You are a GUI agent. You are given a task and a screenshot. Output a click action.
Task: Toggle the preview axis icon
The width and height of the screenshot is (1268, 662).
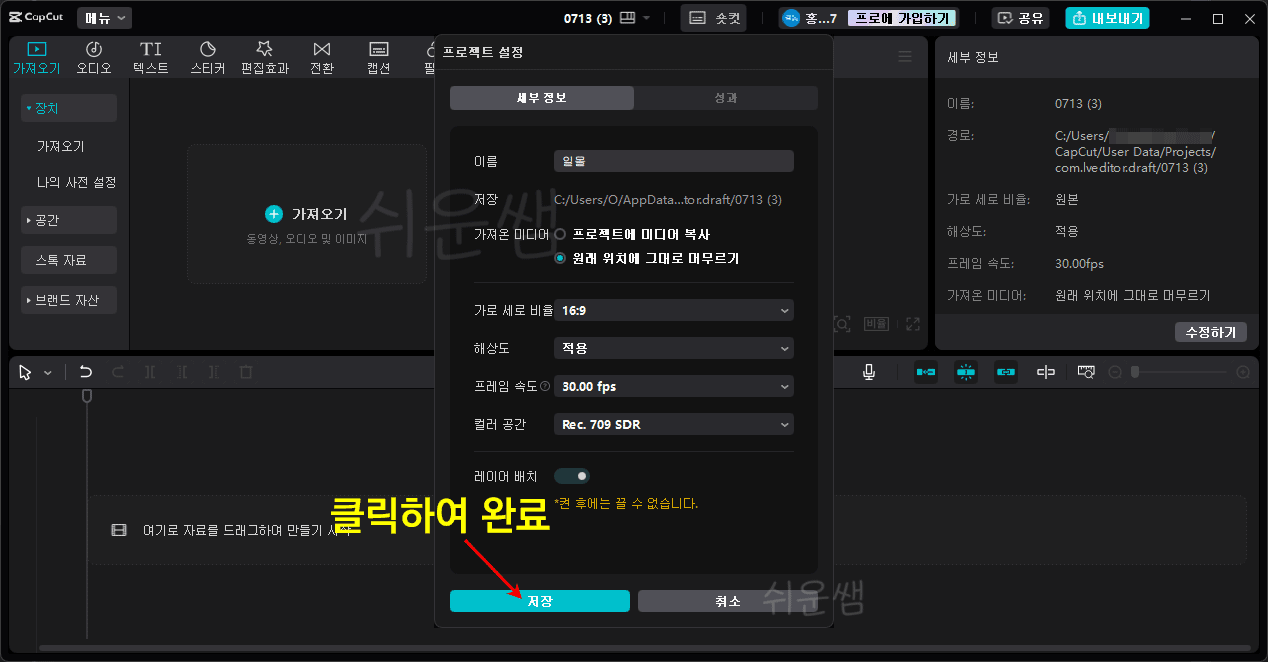click(1046, 372)
